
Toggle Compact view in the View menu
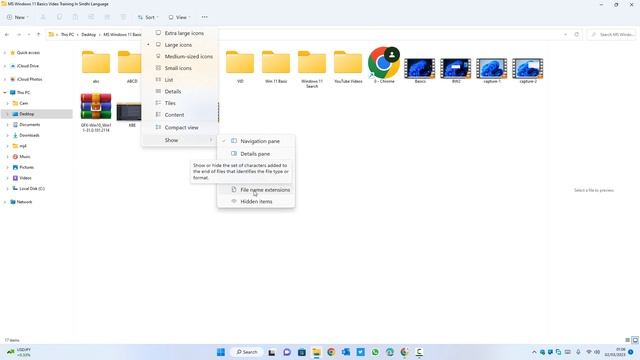click(x=180, y=127)
